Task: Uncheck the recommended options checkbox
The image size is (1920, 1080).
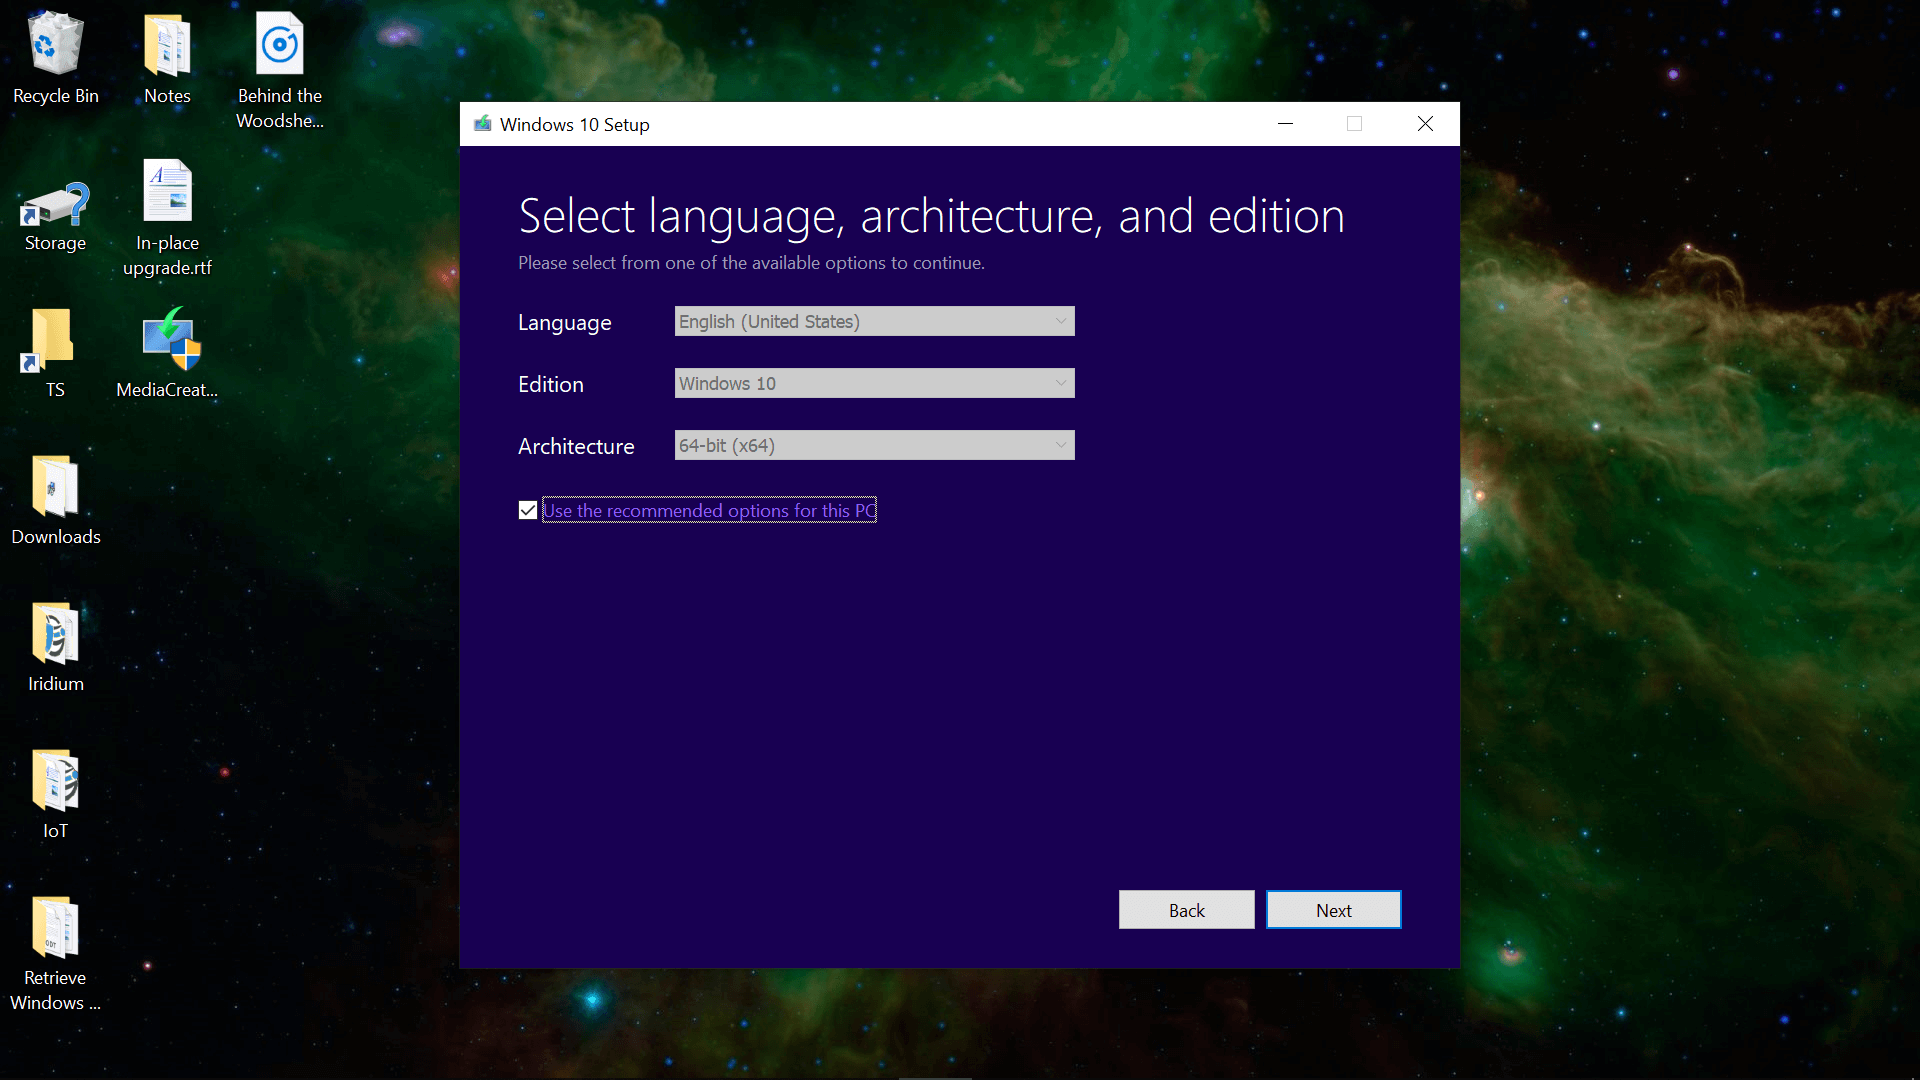Action: [528, 511]
